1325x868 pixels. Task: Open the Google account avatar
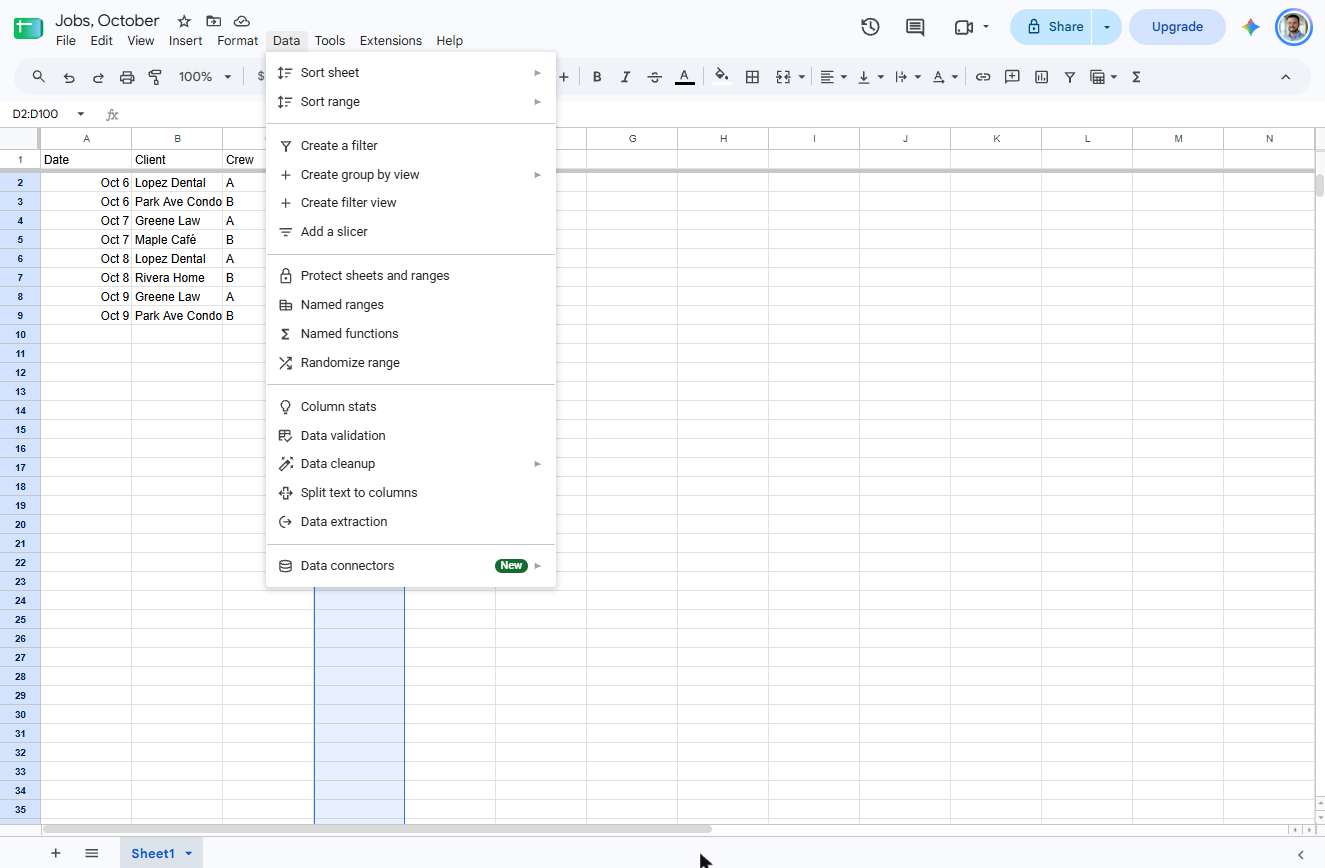(x=1293, y=27)
